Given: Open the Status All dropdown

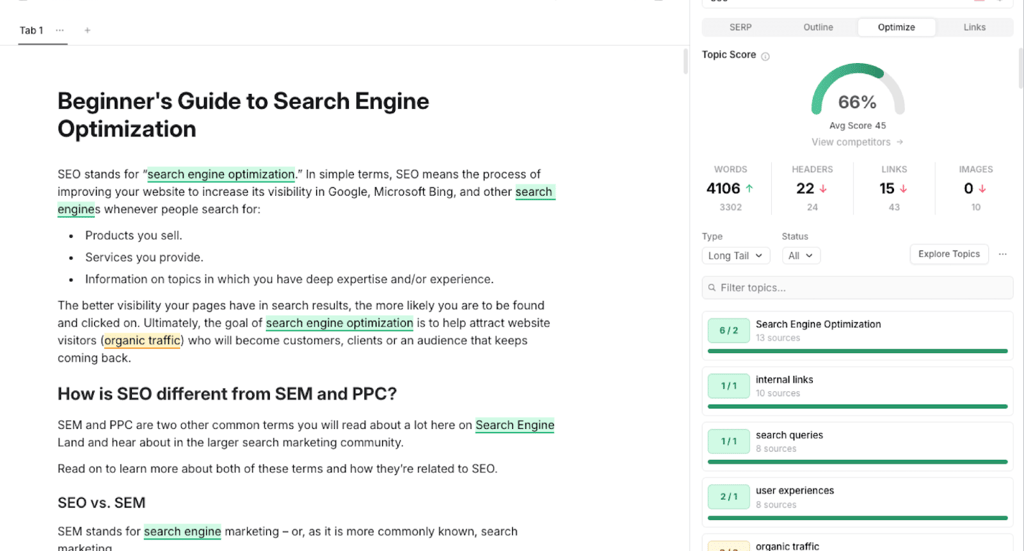Looking at the screenshot, I should (801, 255).
